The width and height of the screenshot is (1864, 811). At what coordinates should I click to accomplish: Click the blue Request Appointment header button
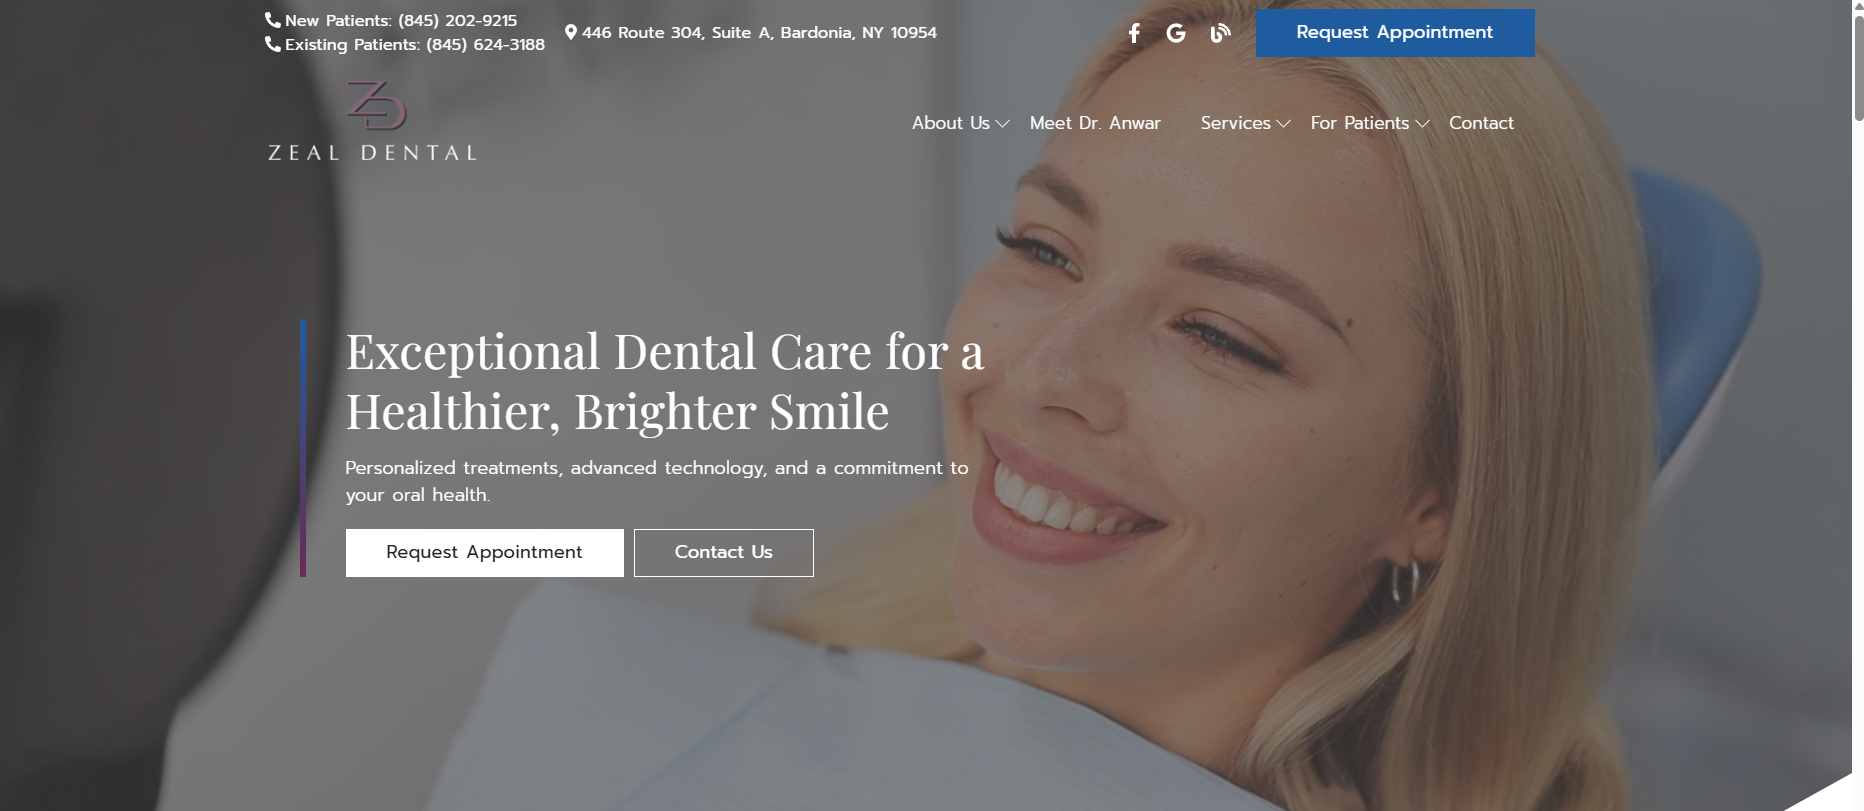tap(1395, 33)
